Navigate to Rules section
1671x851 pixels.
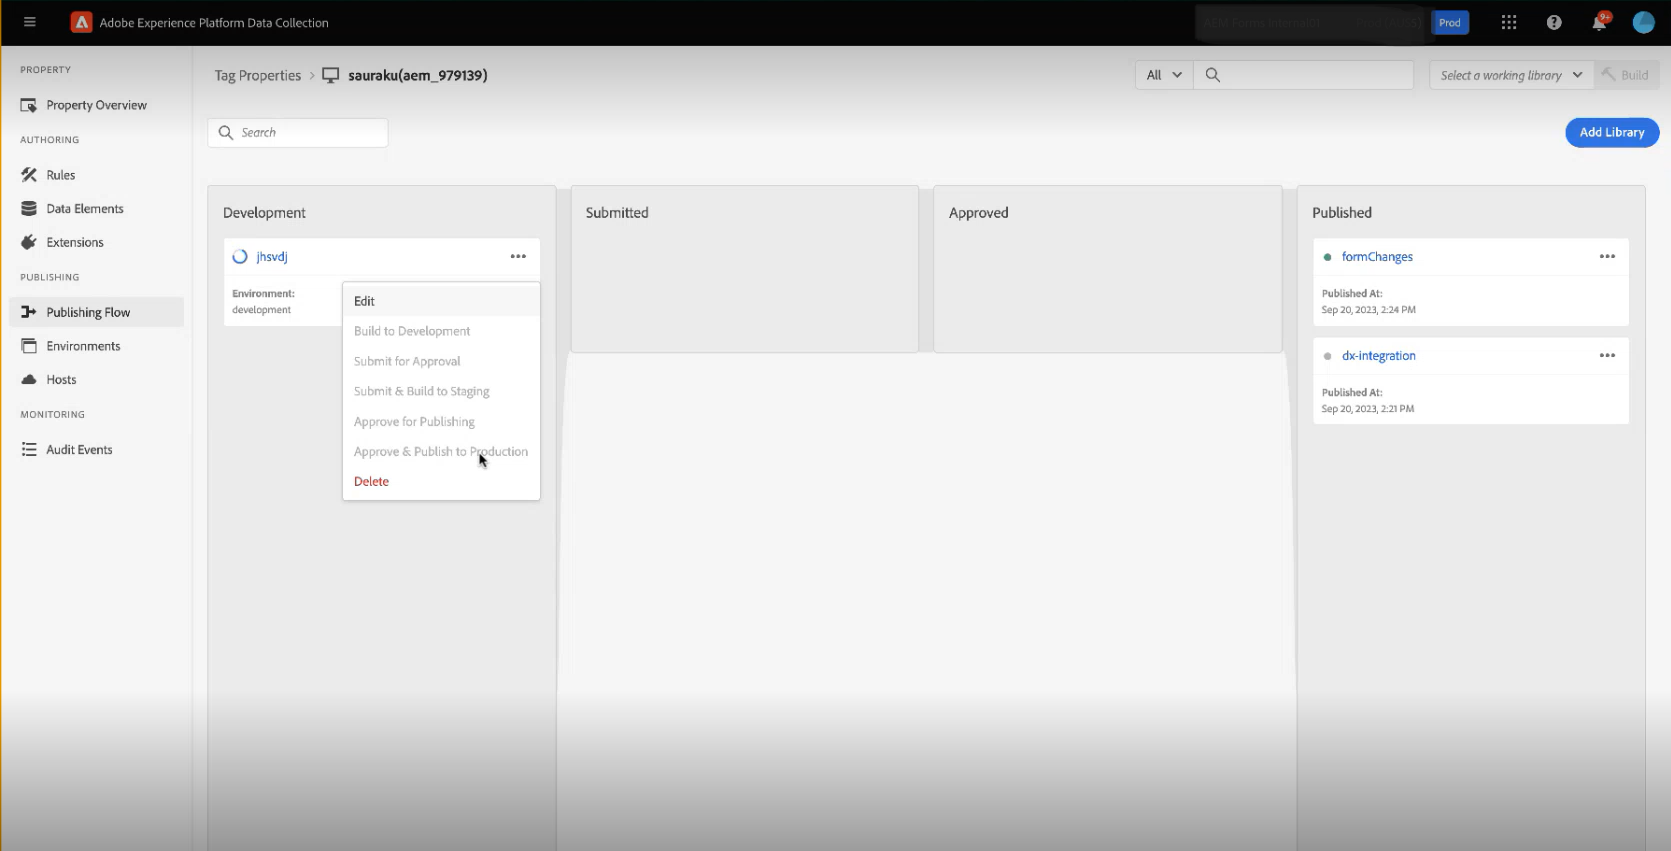click(96, 175)
